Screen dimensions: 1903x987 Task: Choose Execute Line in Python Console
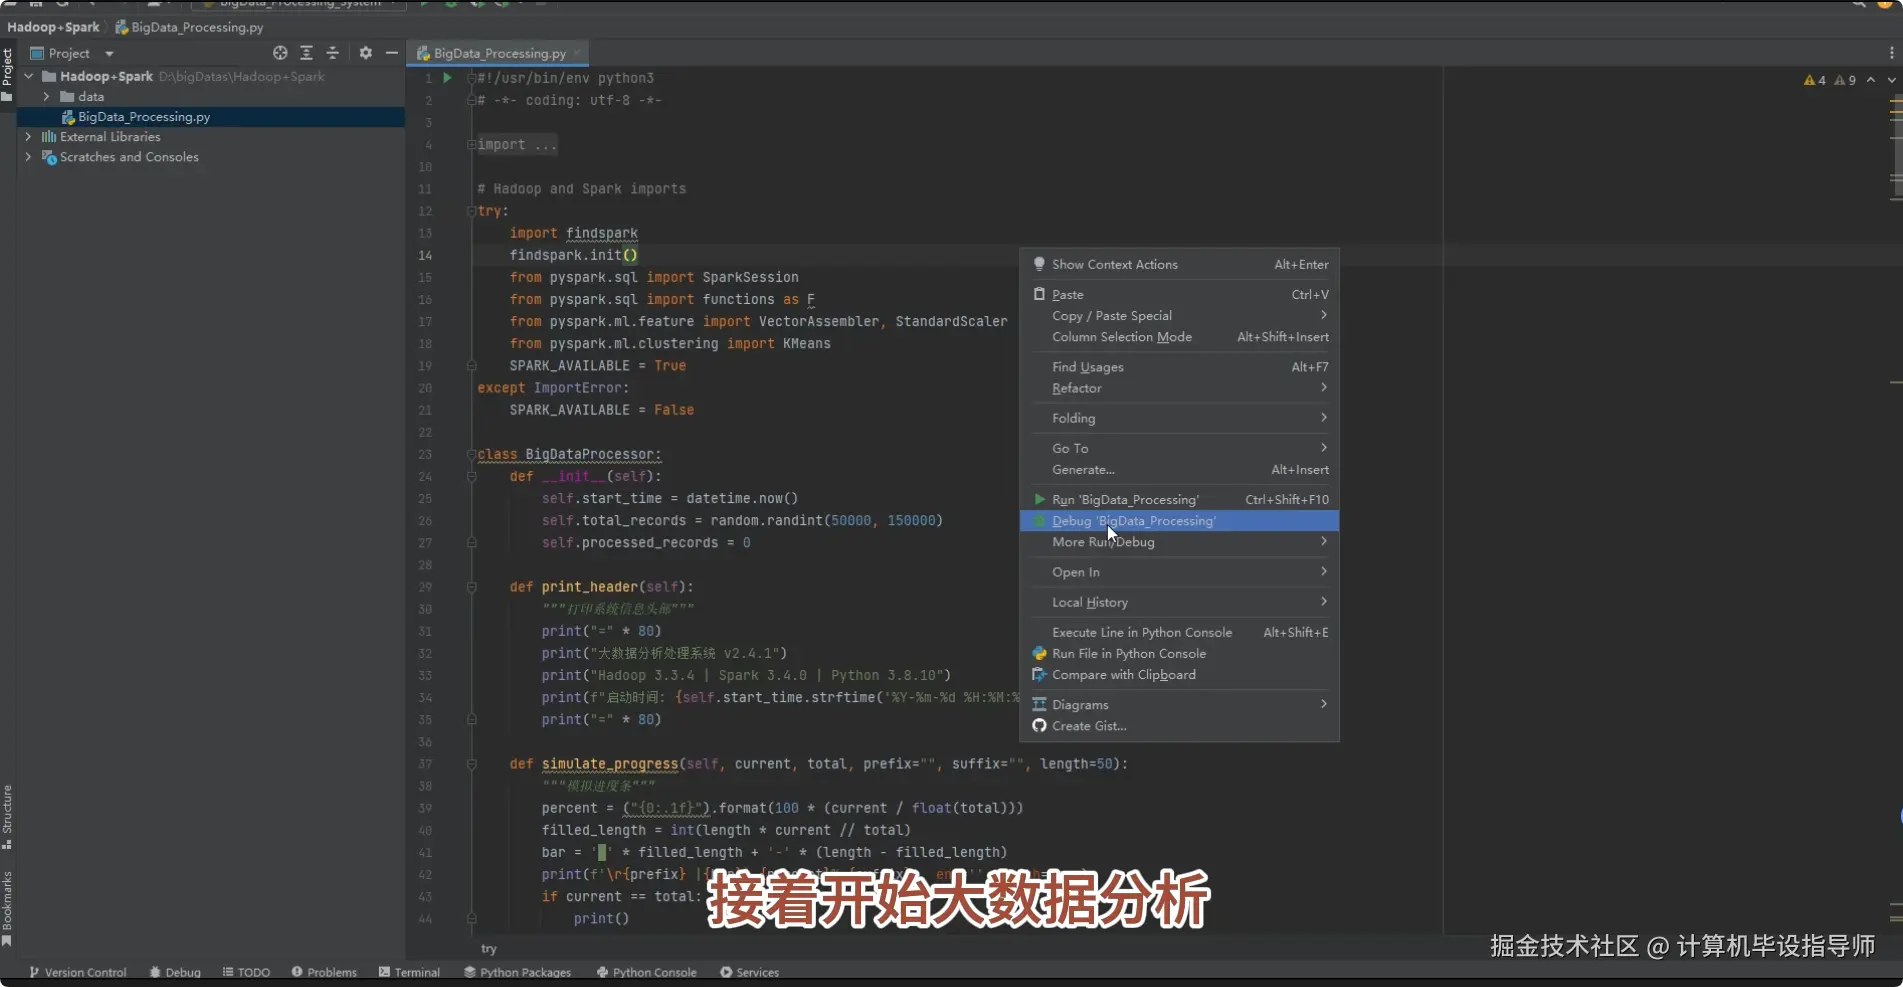pyautogui.click(x=1179, y=632)
